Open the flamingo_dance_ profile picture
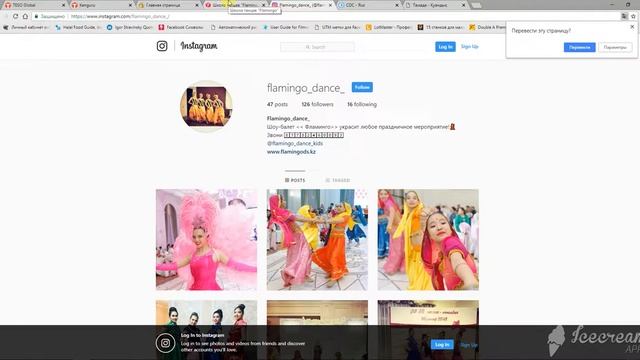This screenshot has width=640, height=360. point(207,107)
